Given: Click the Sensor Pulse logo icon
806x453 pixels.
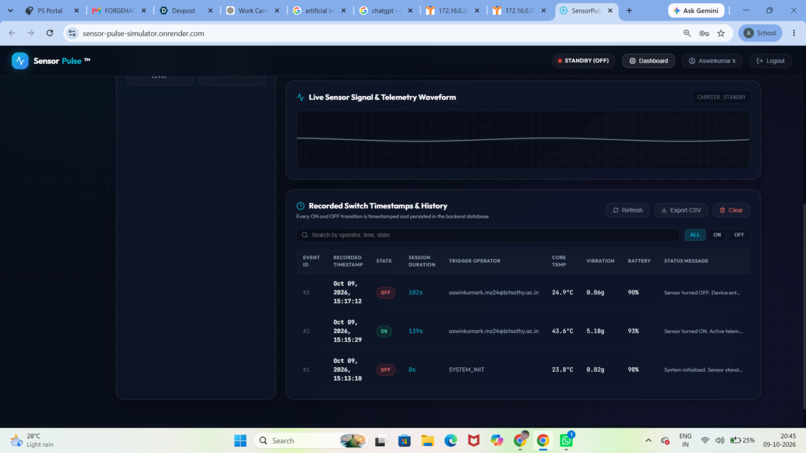Looking at the screenshot, I should [20, 61].
